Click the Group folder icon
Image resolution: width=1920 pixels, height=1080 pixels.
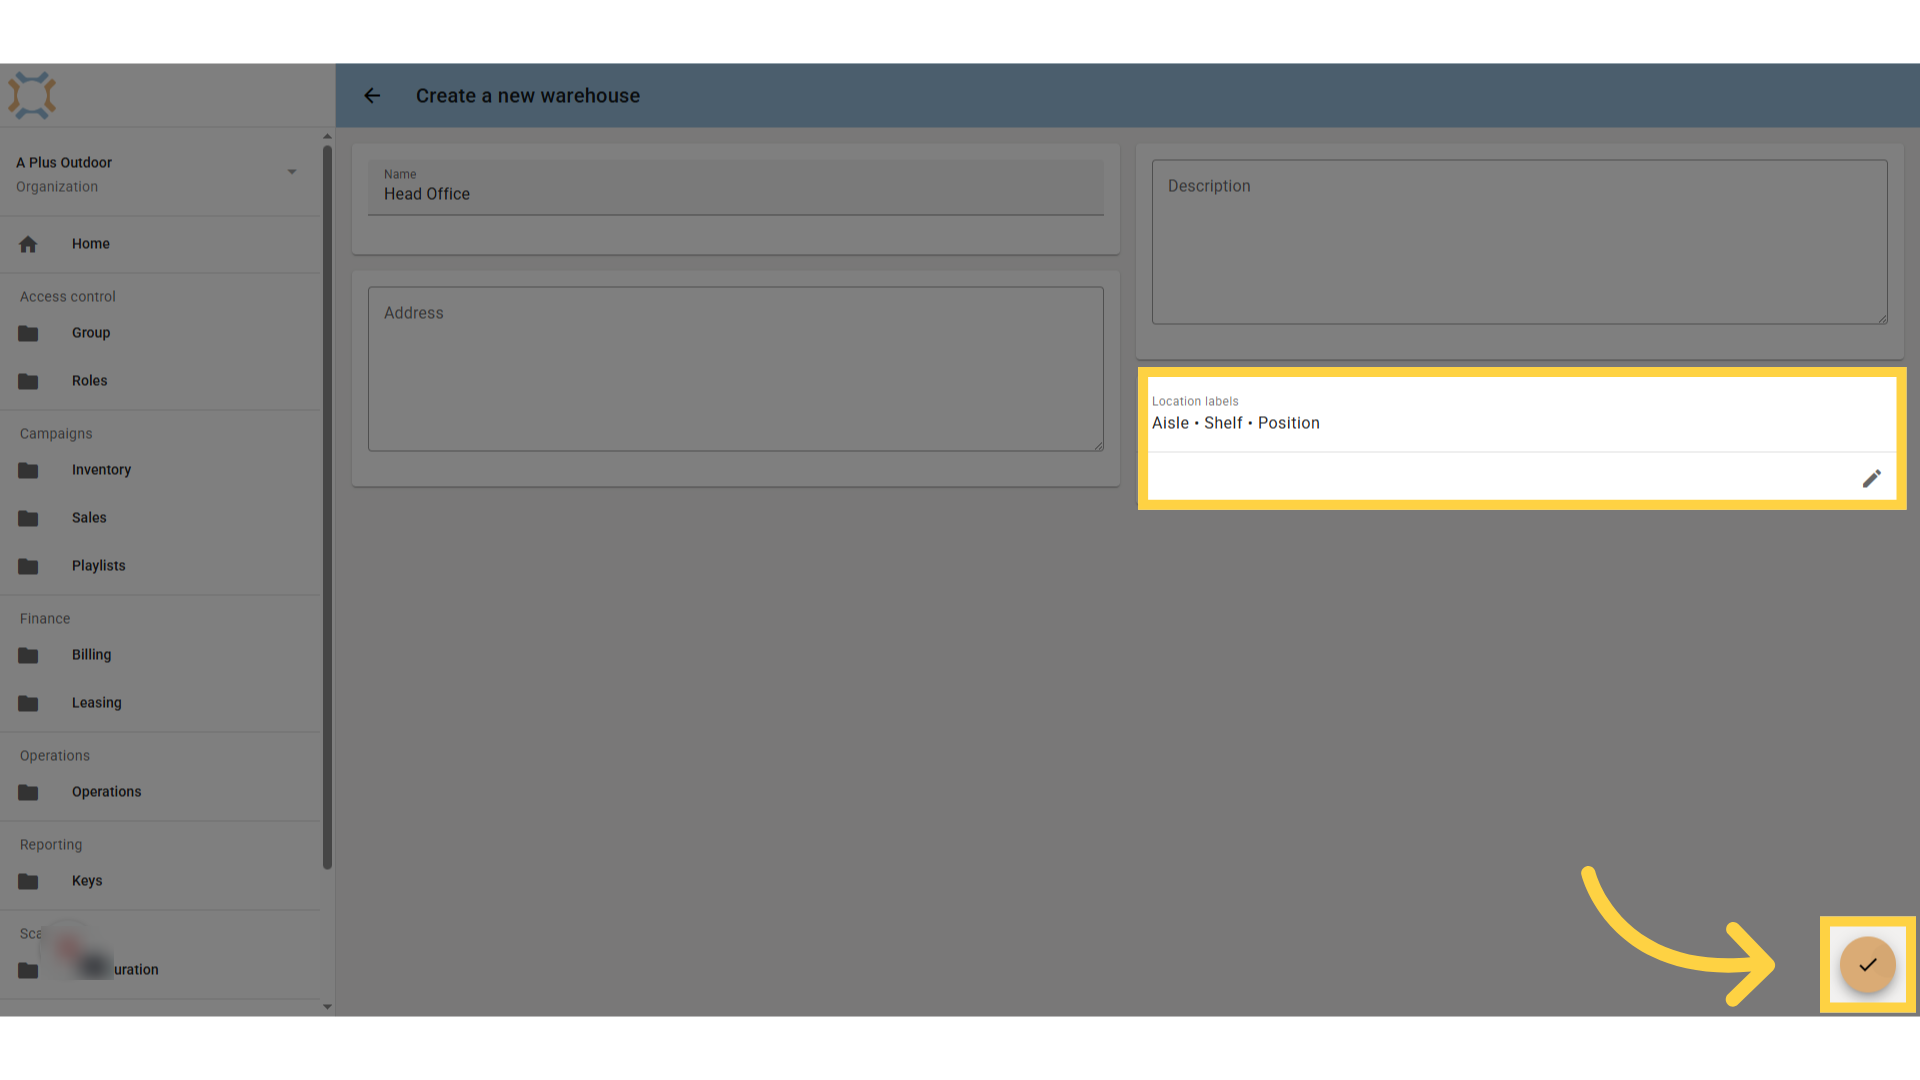click(x=28, y=333)
